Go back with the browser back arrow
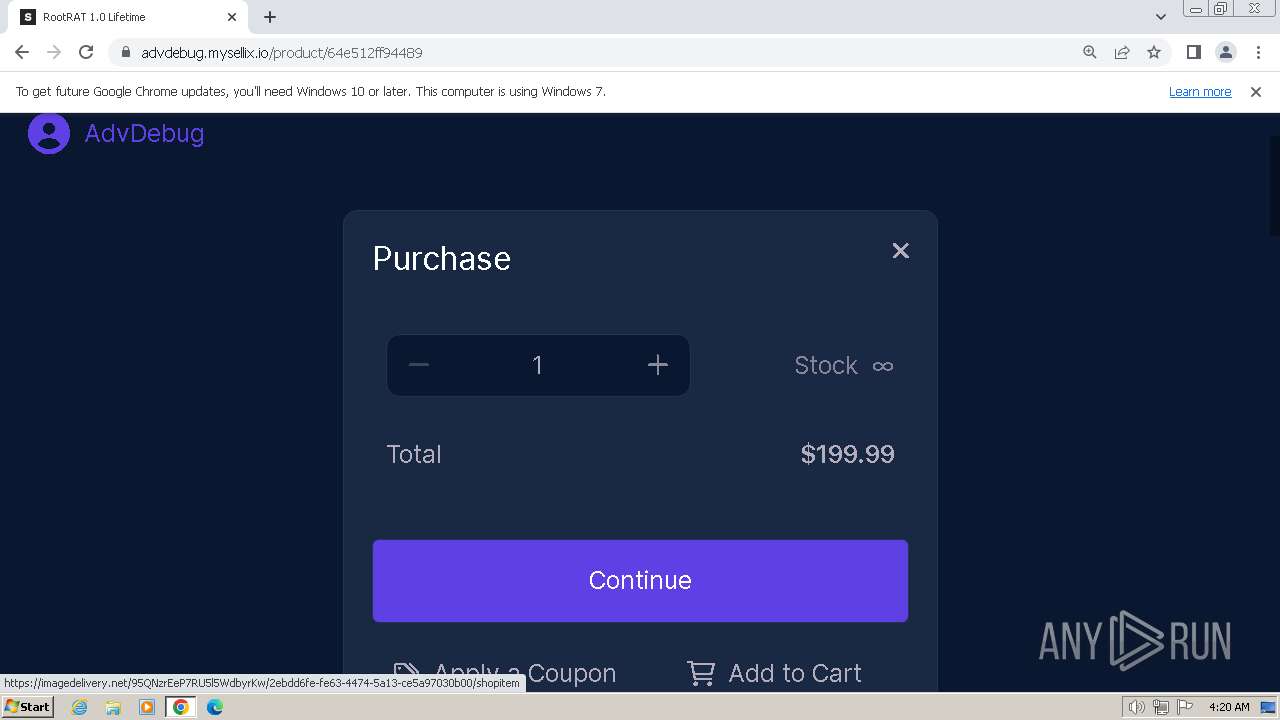This screenshot has height=720, width=1280. point(22,52)
